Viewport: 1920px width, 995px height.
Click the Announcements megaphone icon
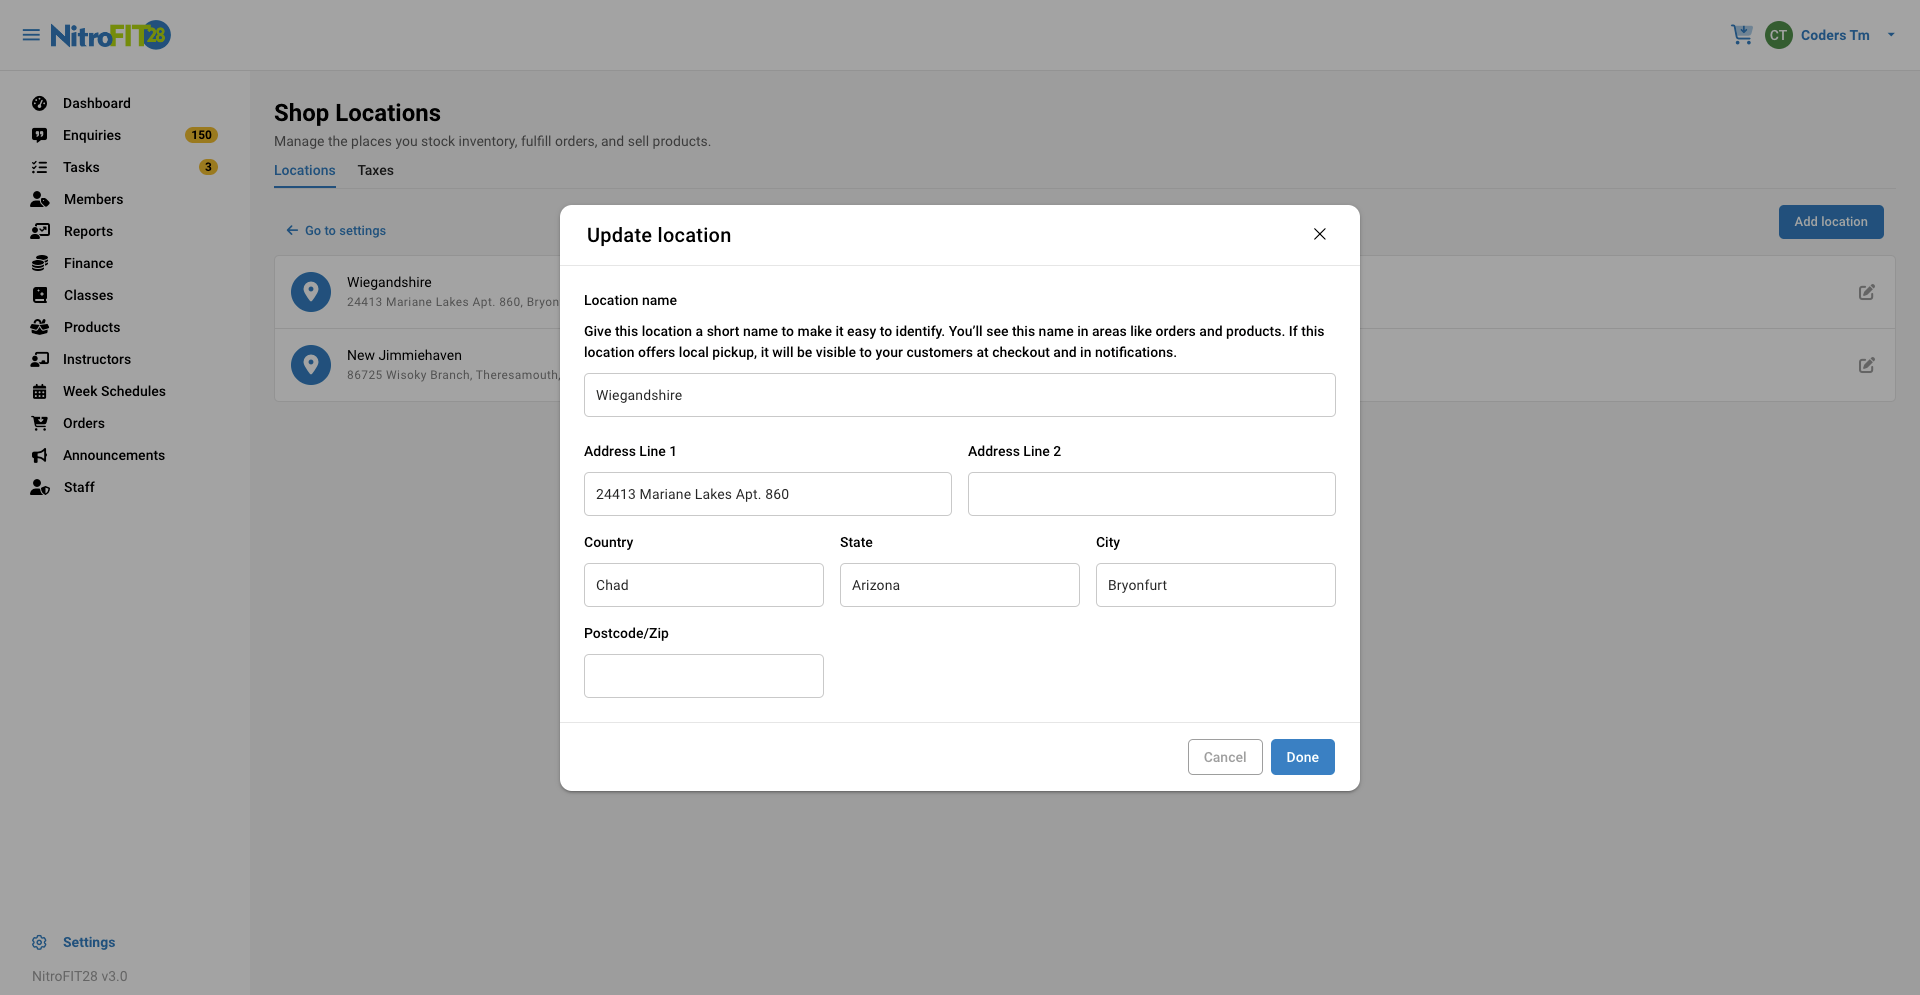[x=40, y=455]
